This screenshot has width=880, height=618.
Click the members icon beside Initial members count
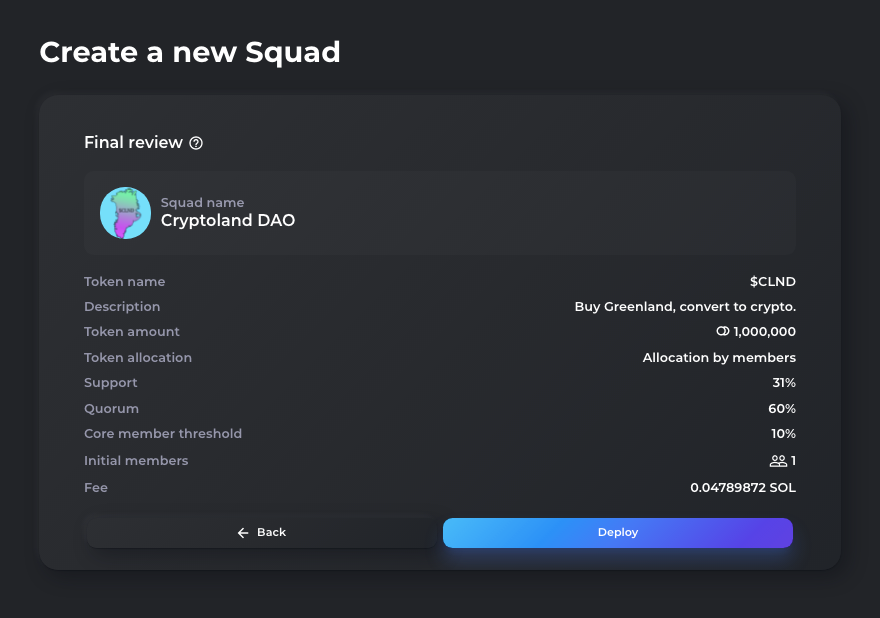click(778, 461)
